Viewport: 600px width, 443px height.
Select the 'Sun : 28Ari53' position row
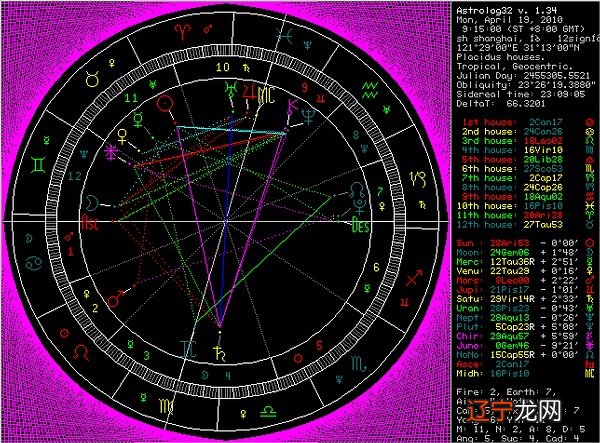point(525,243)
